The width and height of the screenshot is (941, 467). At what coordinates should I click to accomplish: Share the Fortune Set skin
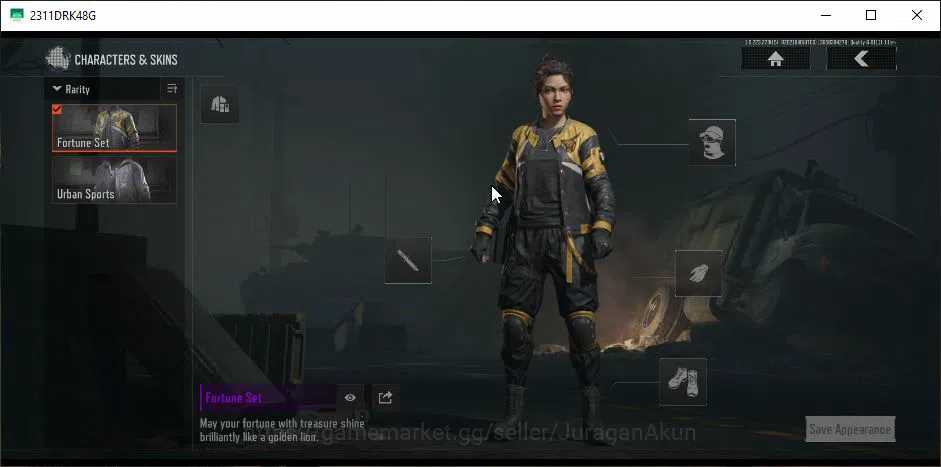point(385,397)
